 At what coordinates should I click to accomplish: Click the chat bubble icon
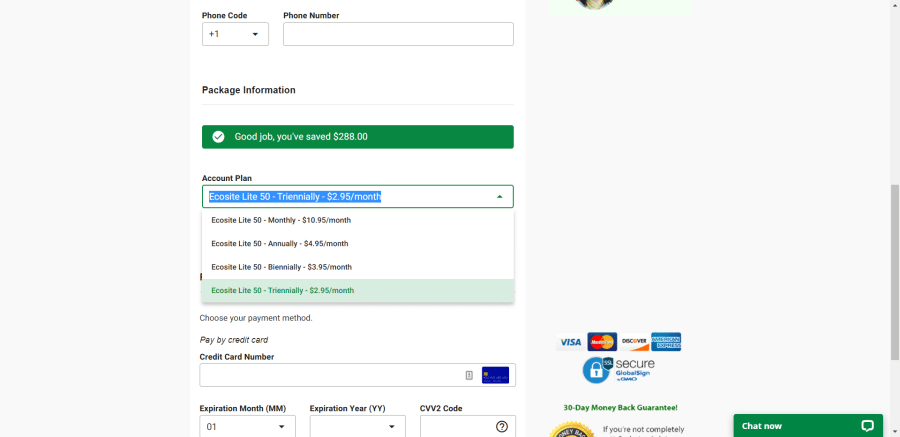(867, 426)
